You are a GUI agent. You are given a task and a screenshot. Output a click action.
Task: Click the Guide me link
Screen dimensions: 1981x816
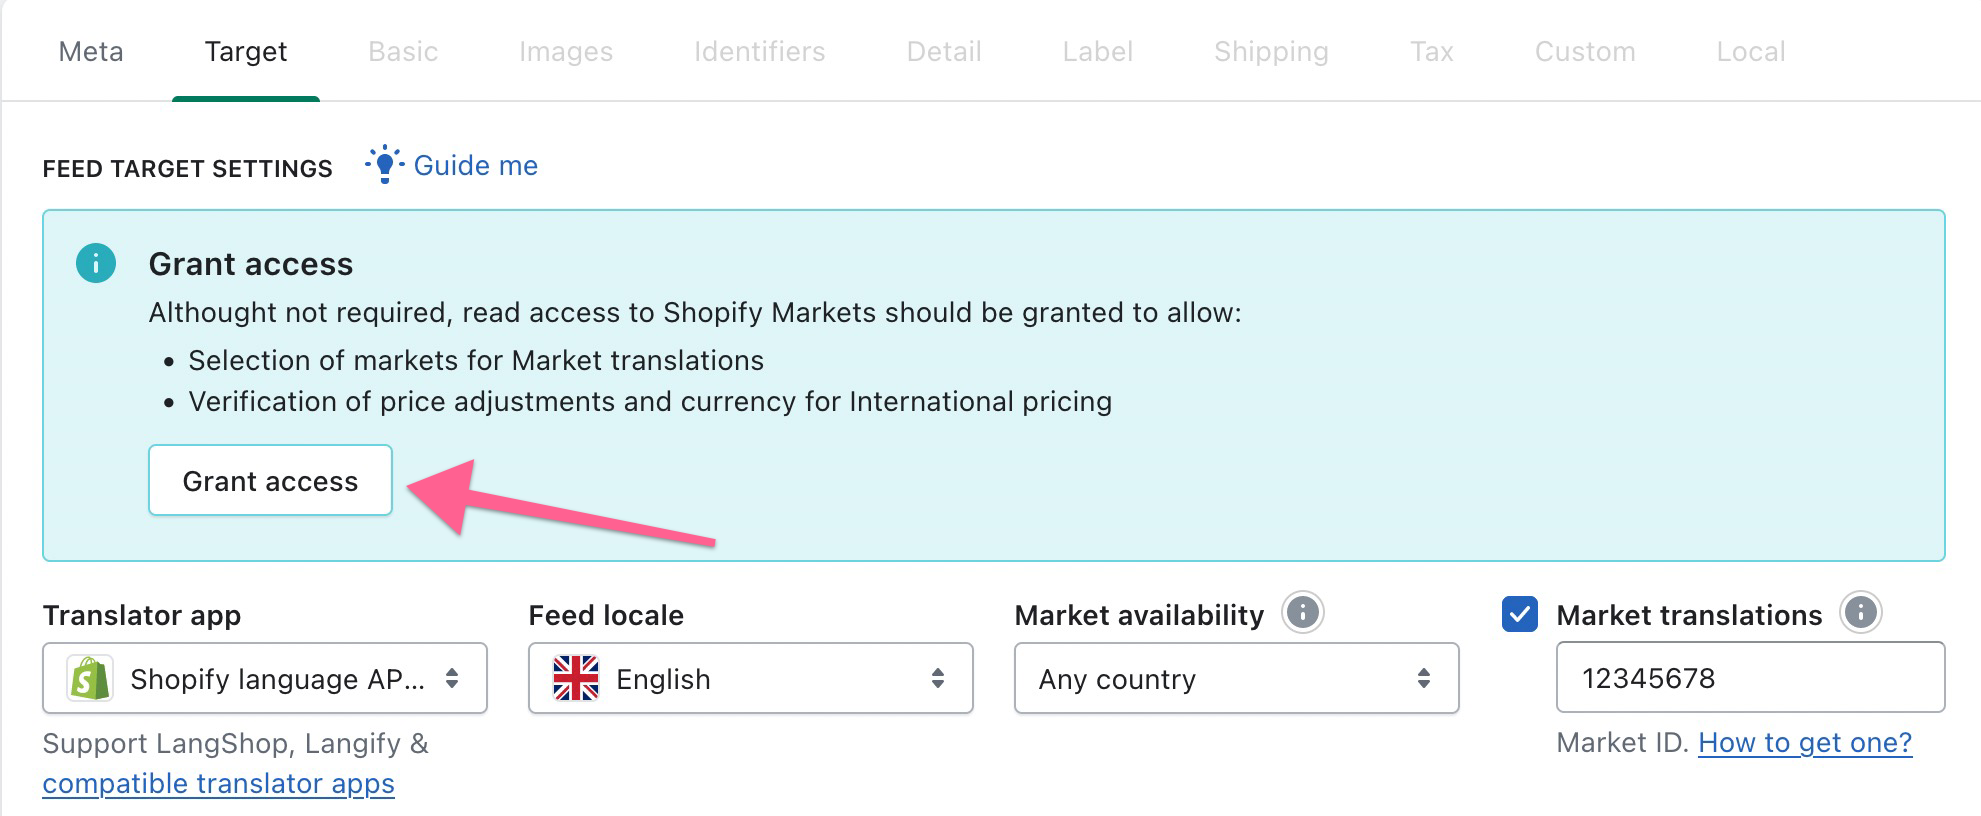[x=476, y=165]
